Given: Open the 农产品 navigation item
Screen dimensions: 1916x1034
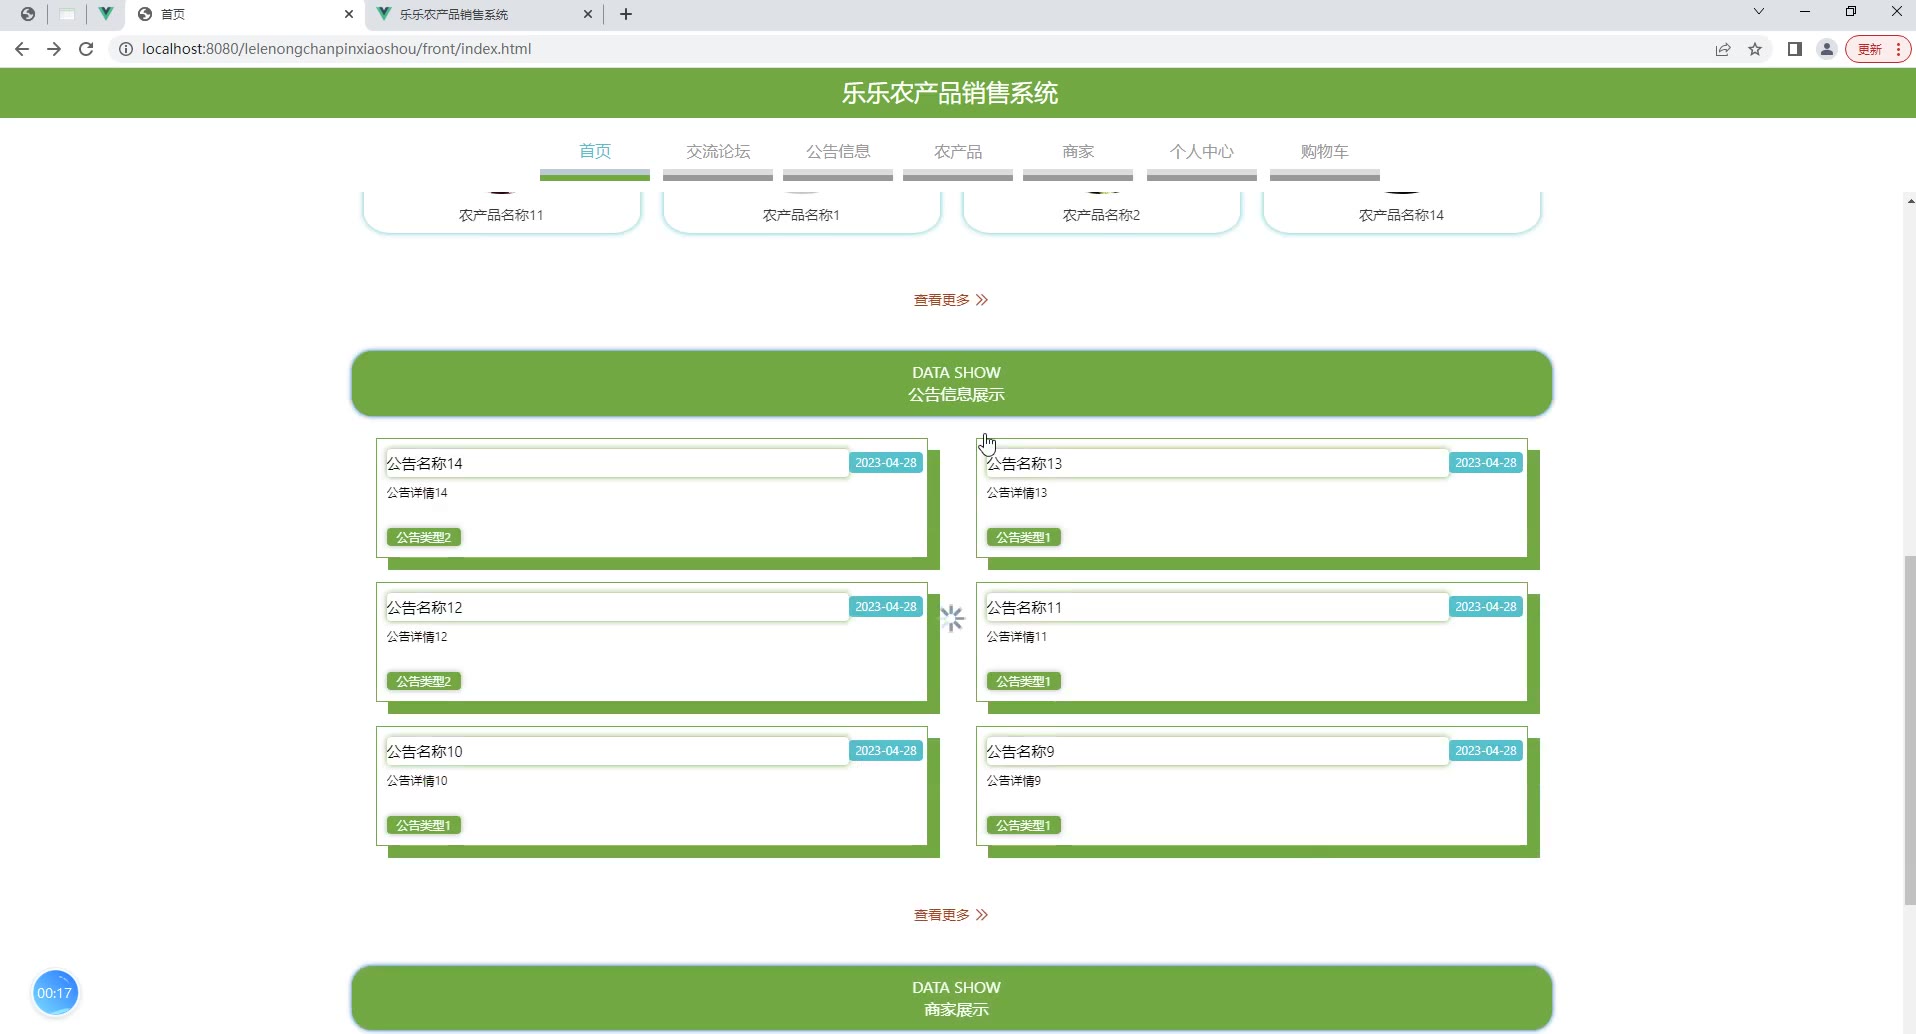Looking at the screenshot, I should (958, 152).
